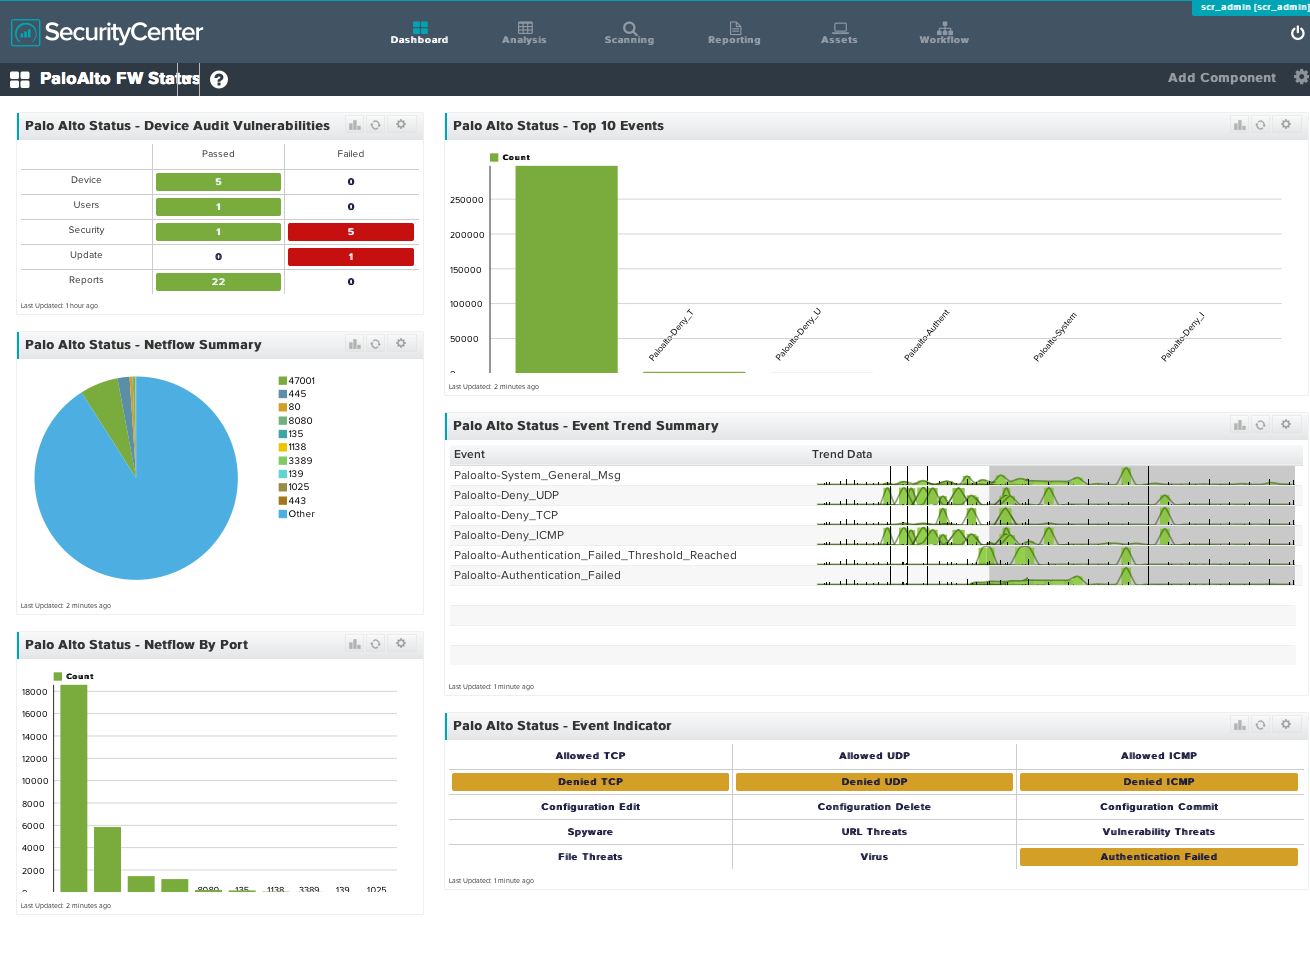Screen dimensions: 1310x956
Task: Refresh the Netflow By Port component
Action: [375, 644]
